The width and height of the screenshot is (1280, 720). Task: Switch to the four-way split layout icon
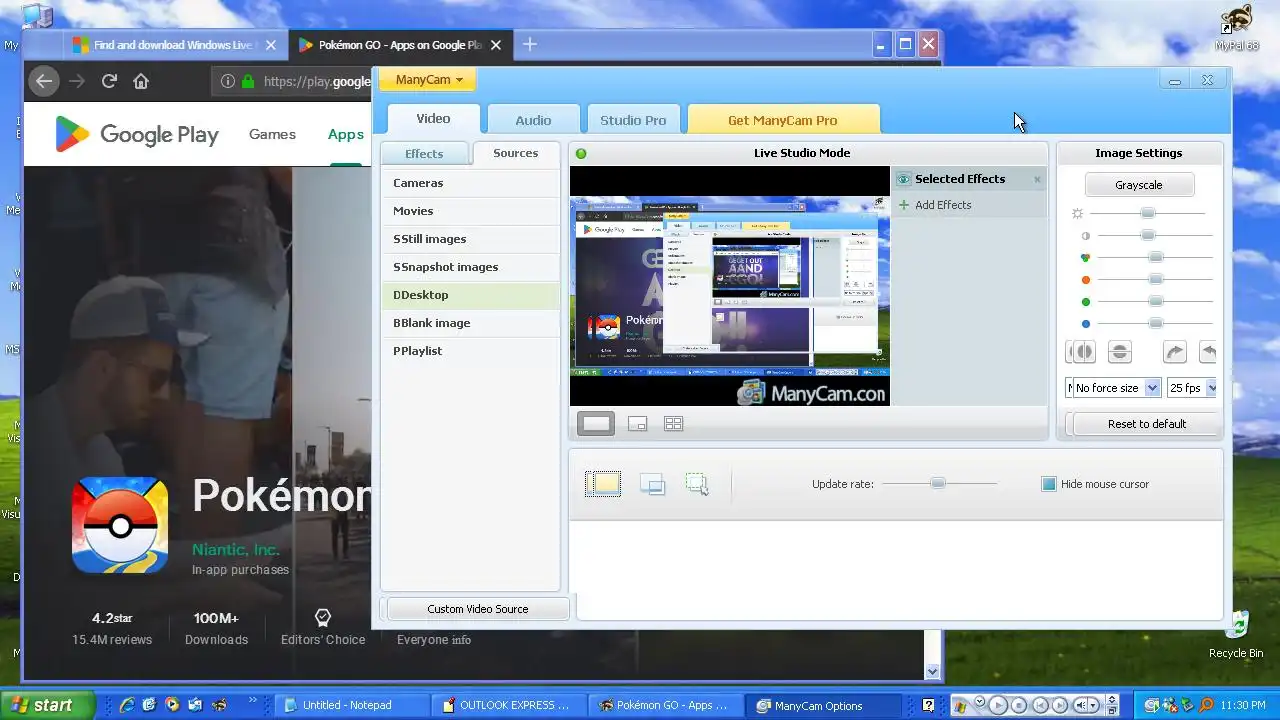pos(673,424)
